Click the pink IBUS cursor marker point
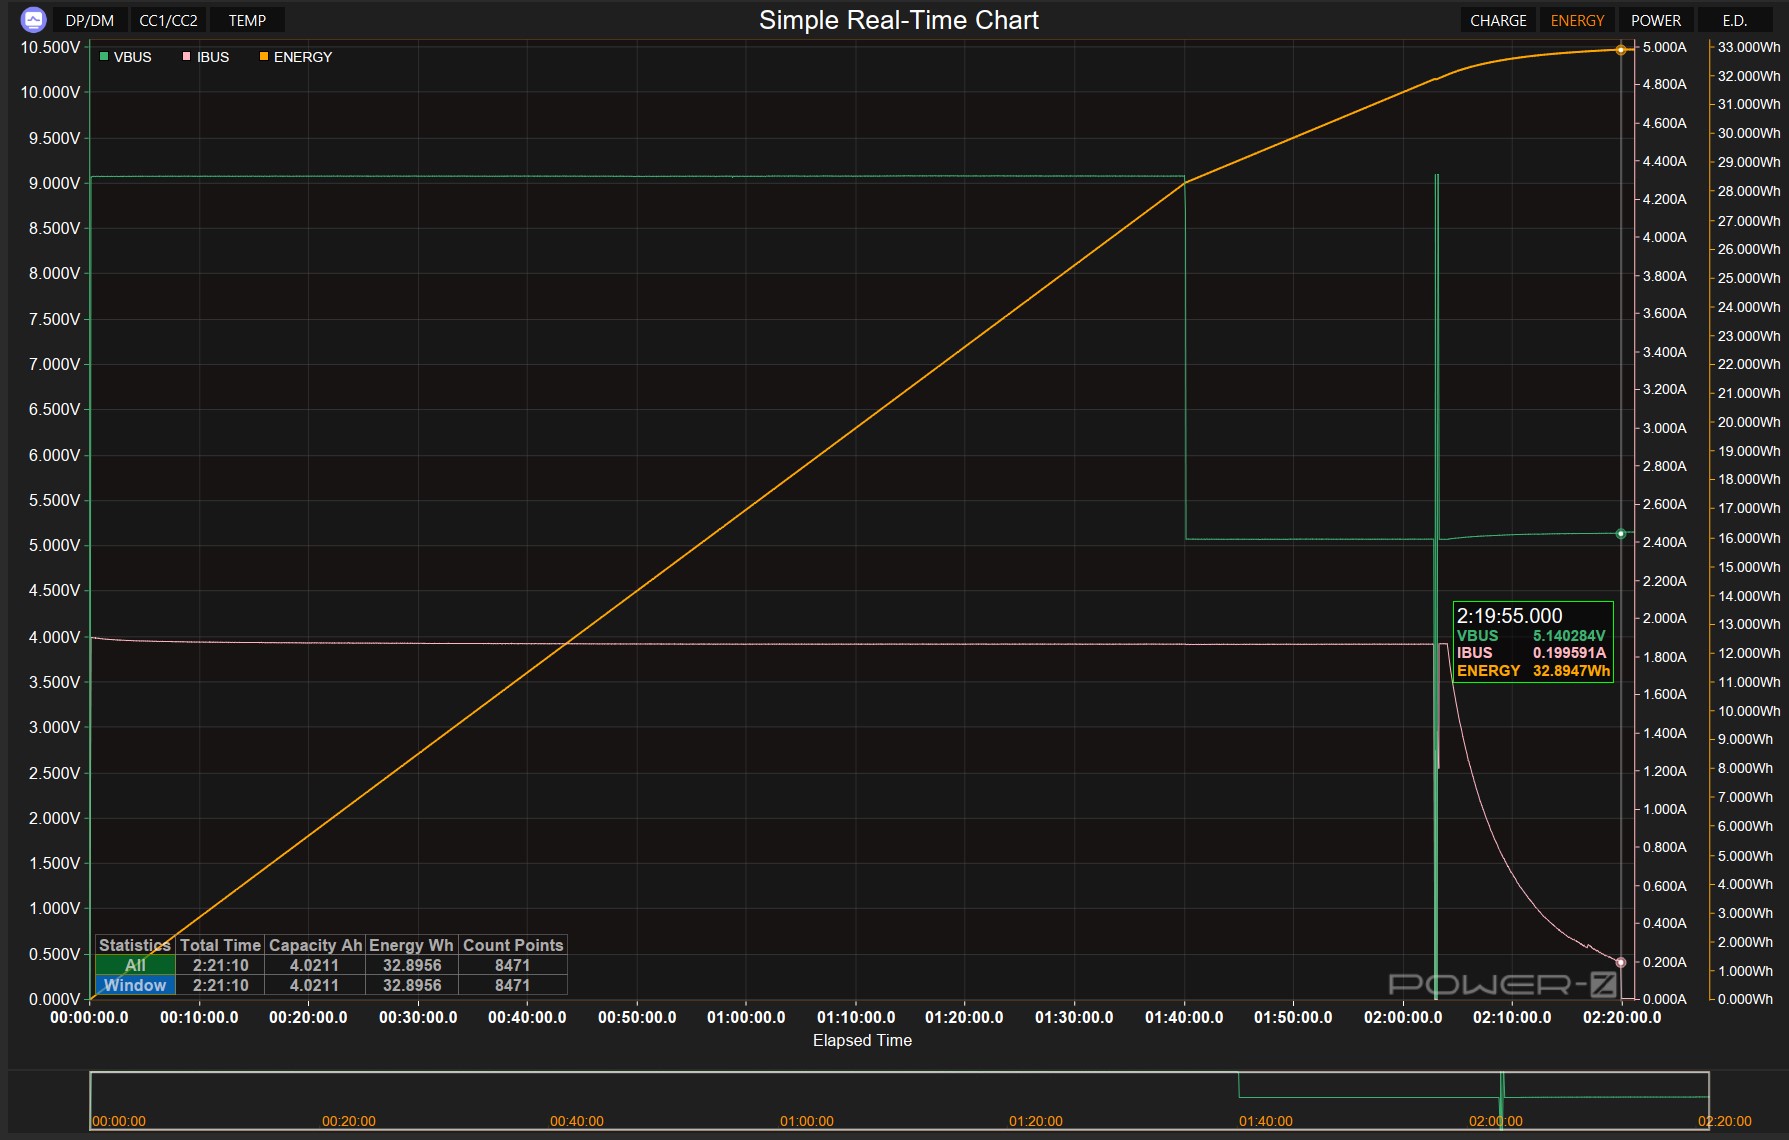Screen dimensions: 1789x1140 [x=1621, y=962]
